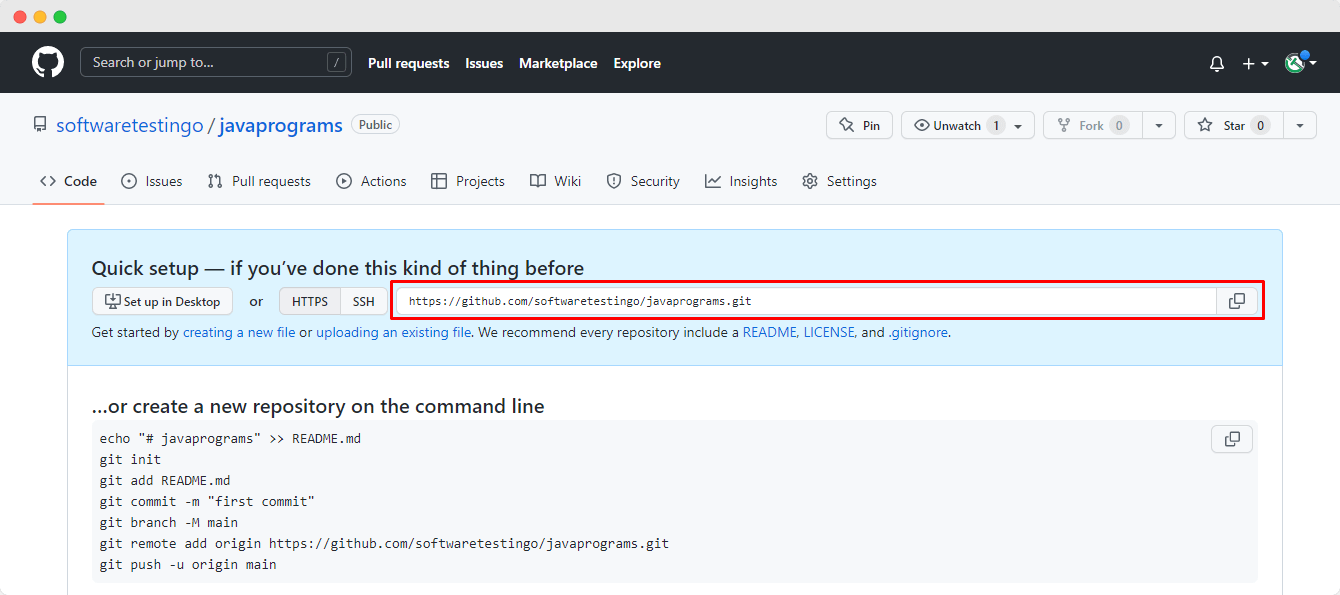Image resolution: width=1340 pixels, height=595 pixels.
Task: Pin the javaprograms repository
Action: point(859,125)
